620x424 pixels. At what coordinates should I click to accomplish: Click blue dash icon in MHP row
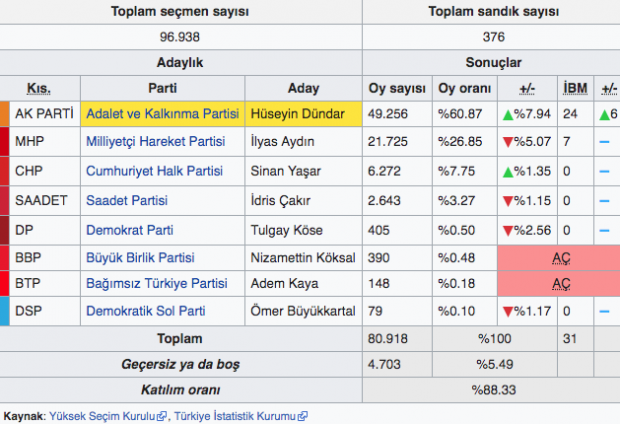604,142
